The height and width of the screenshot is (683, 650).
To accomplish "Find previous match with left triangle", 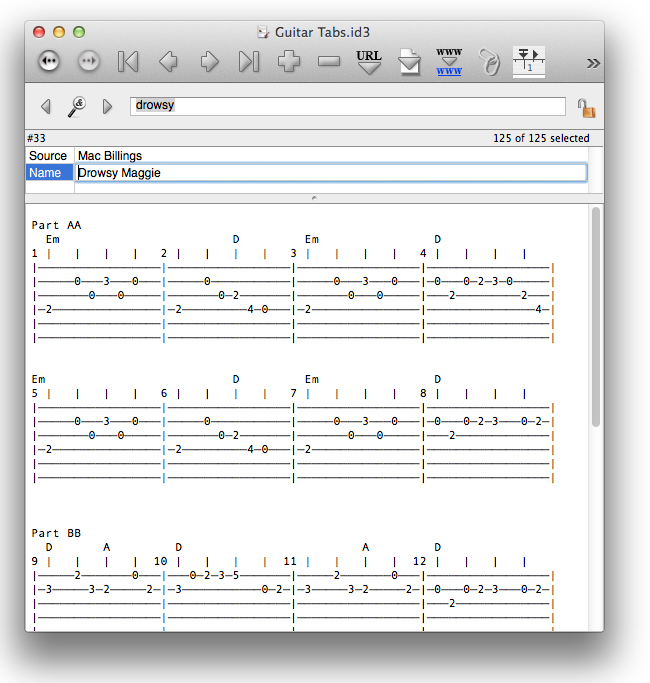I will 46,106.
